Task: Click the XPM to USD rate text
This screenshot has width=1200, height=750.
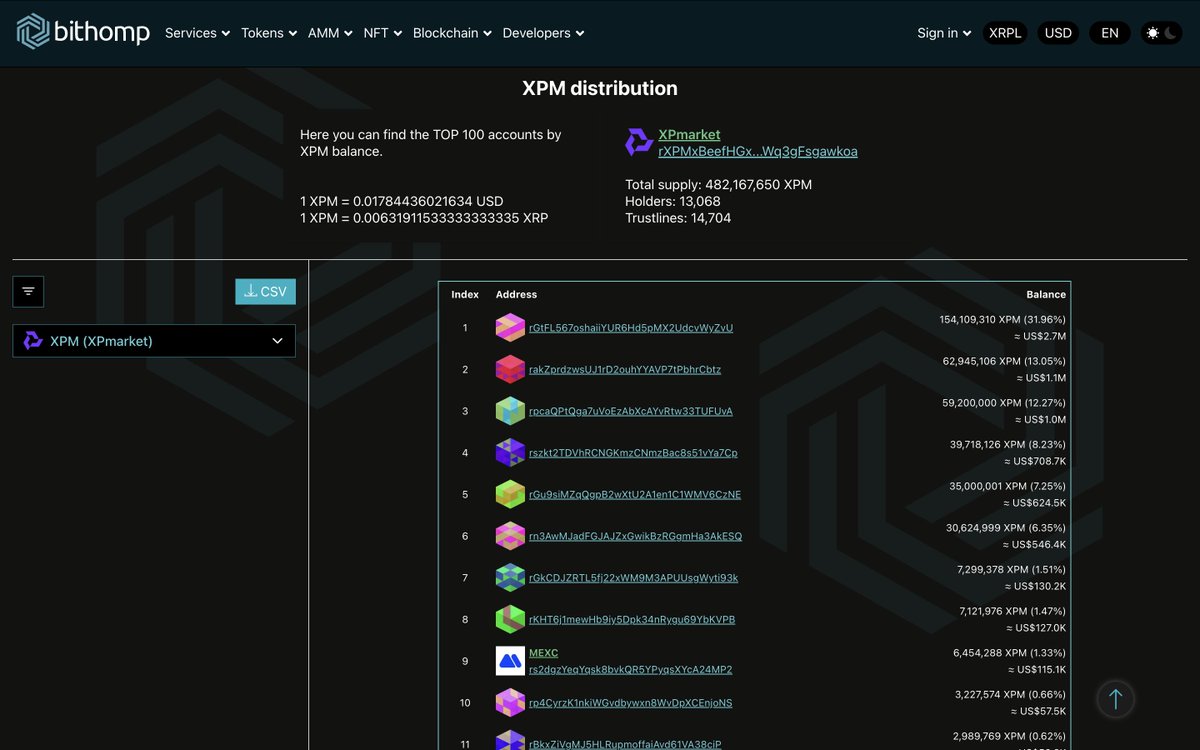Action: pos(402,201)
